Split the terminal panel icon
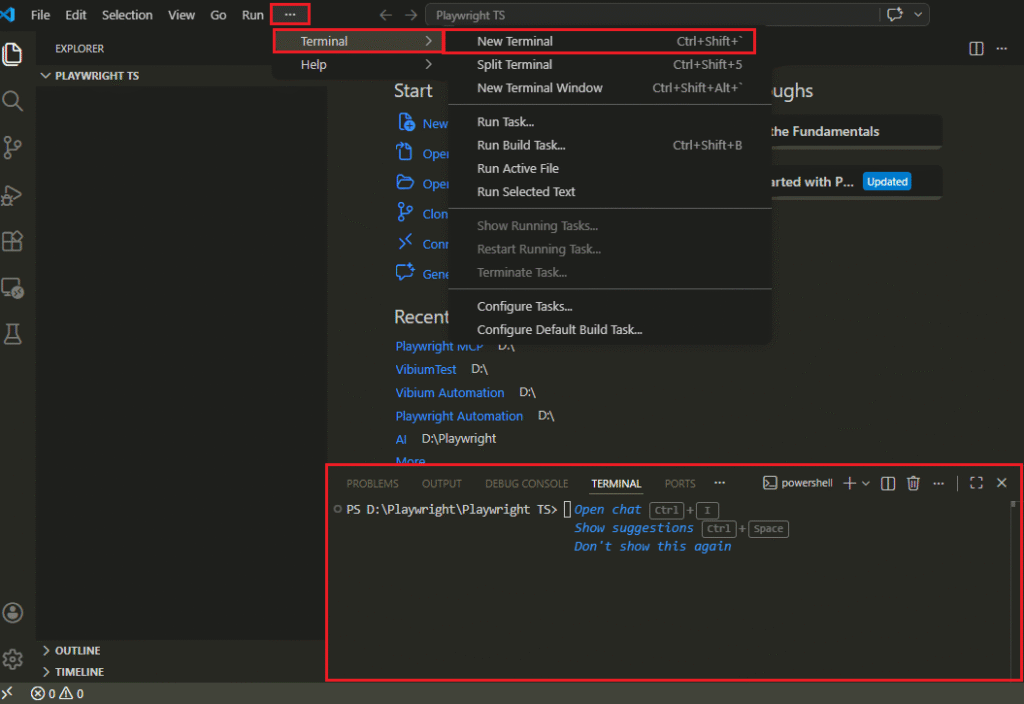The height and width of the screenshot is (704, 1024). point(888,483)
